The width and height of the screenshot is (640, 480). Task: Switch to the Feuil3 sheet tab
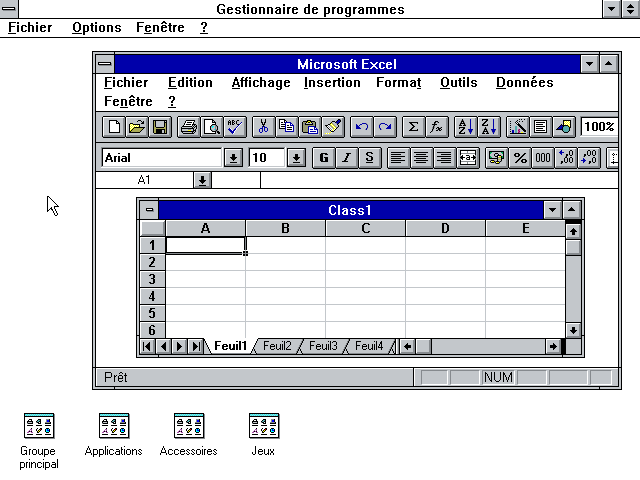point(323,346)
